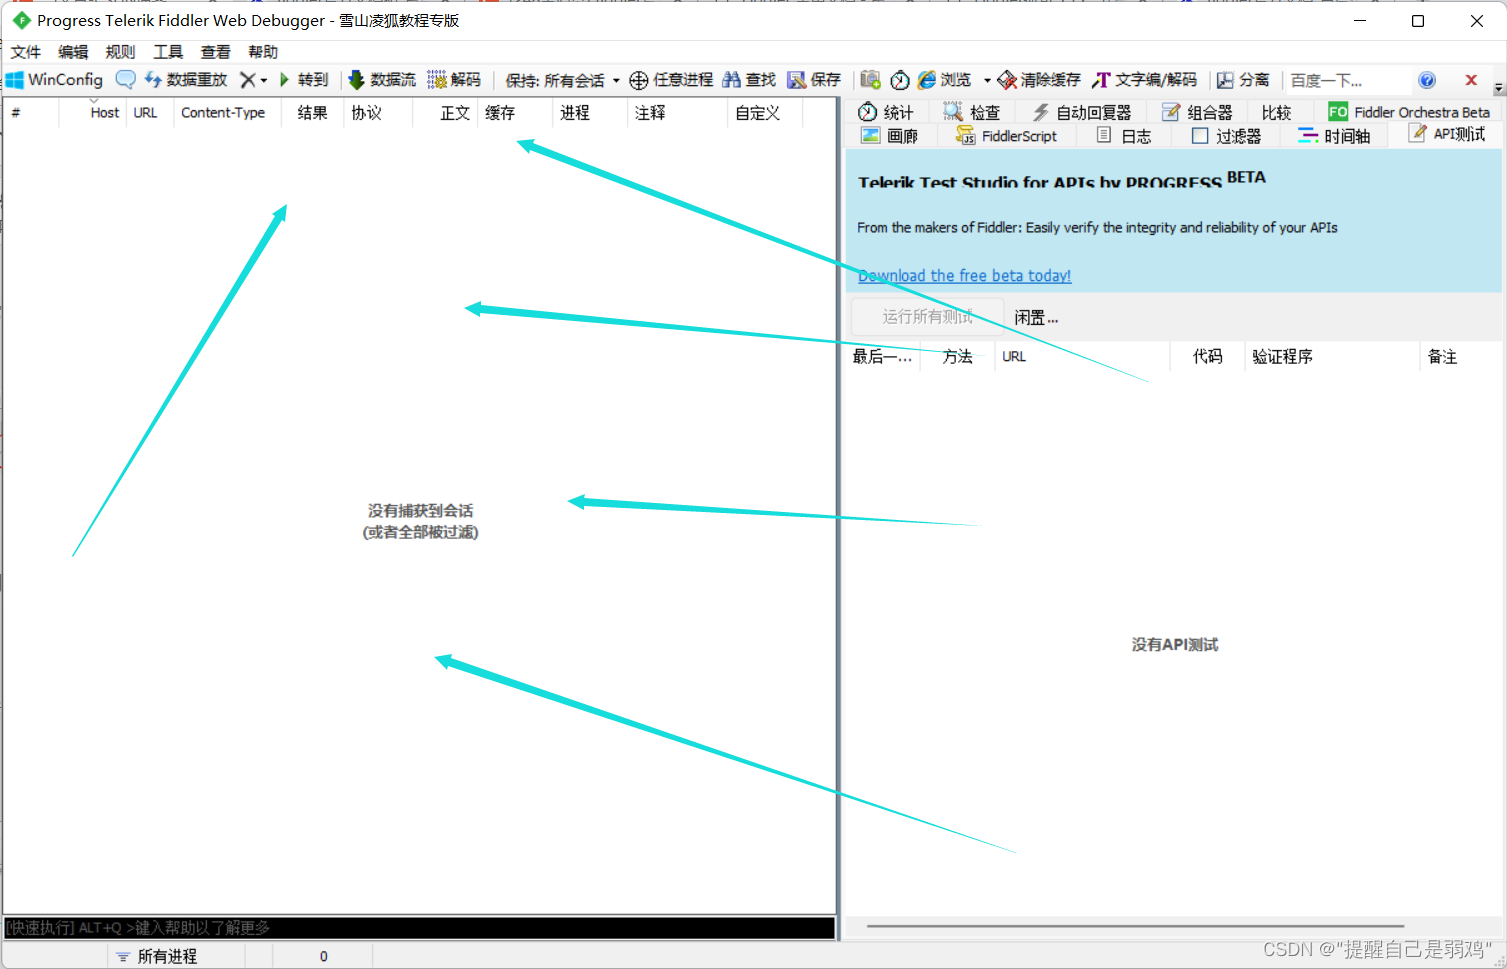Screen dimensions: 1507x969
Task: Click the 闲置... status button
Action: [x=1036, y=317]
